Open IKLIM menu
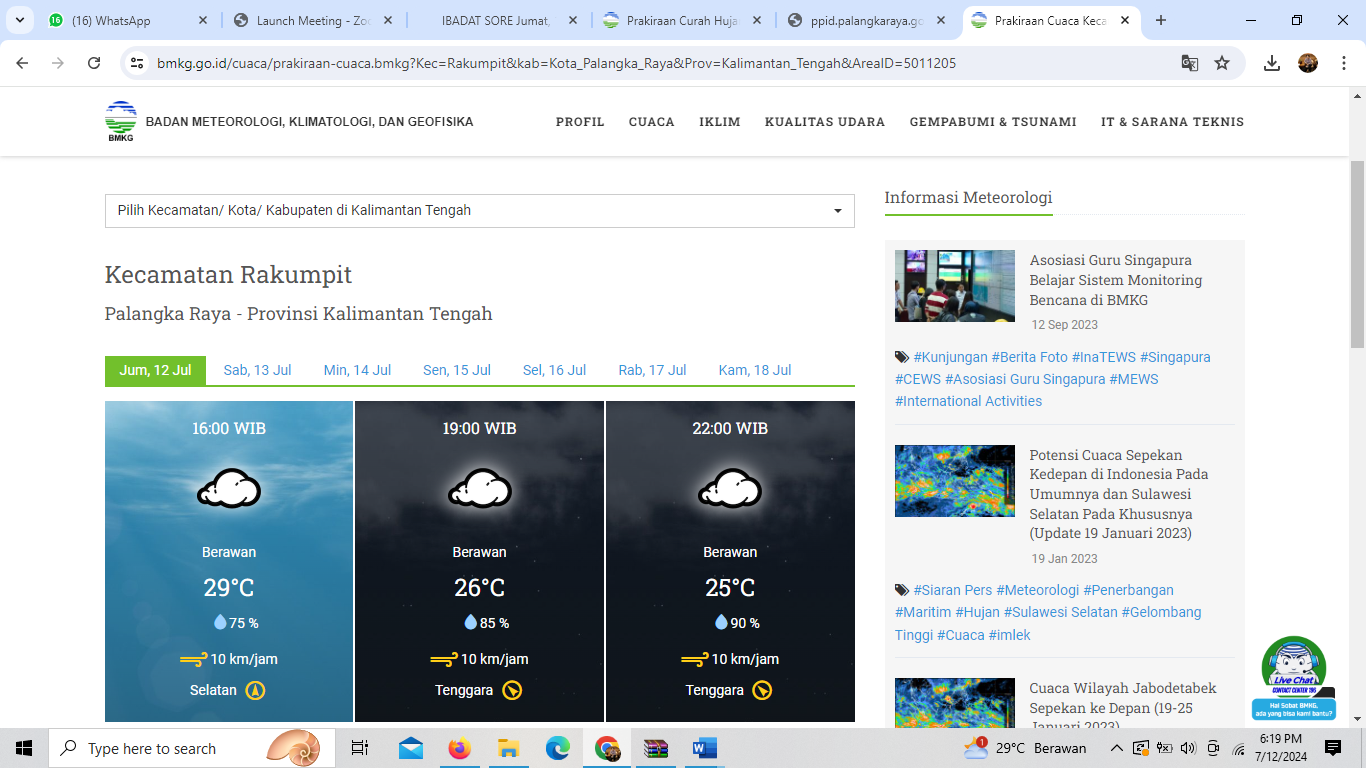This screenshot has width=1366, height=768. 720,122
